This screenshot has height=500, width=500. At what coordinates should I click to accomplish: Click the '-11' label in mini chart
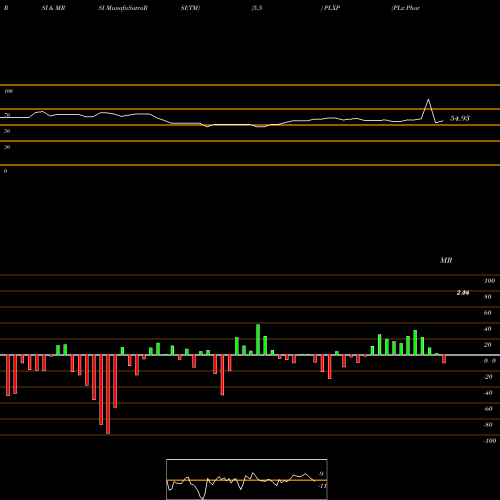point(322,486)
